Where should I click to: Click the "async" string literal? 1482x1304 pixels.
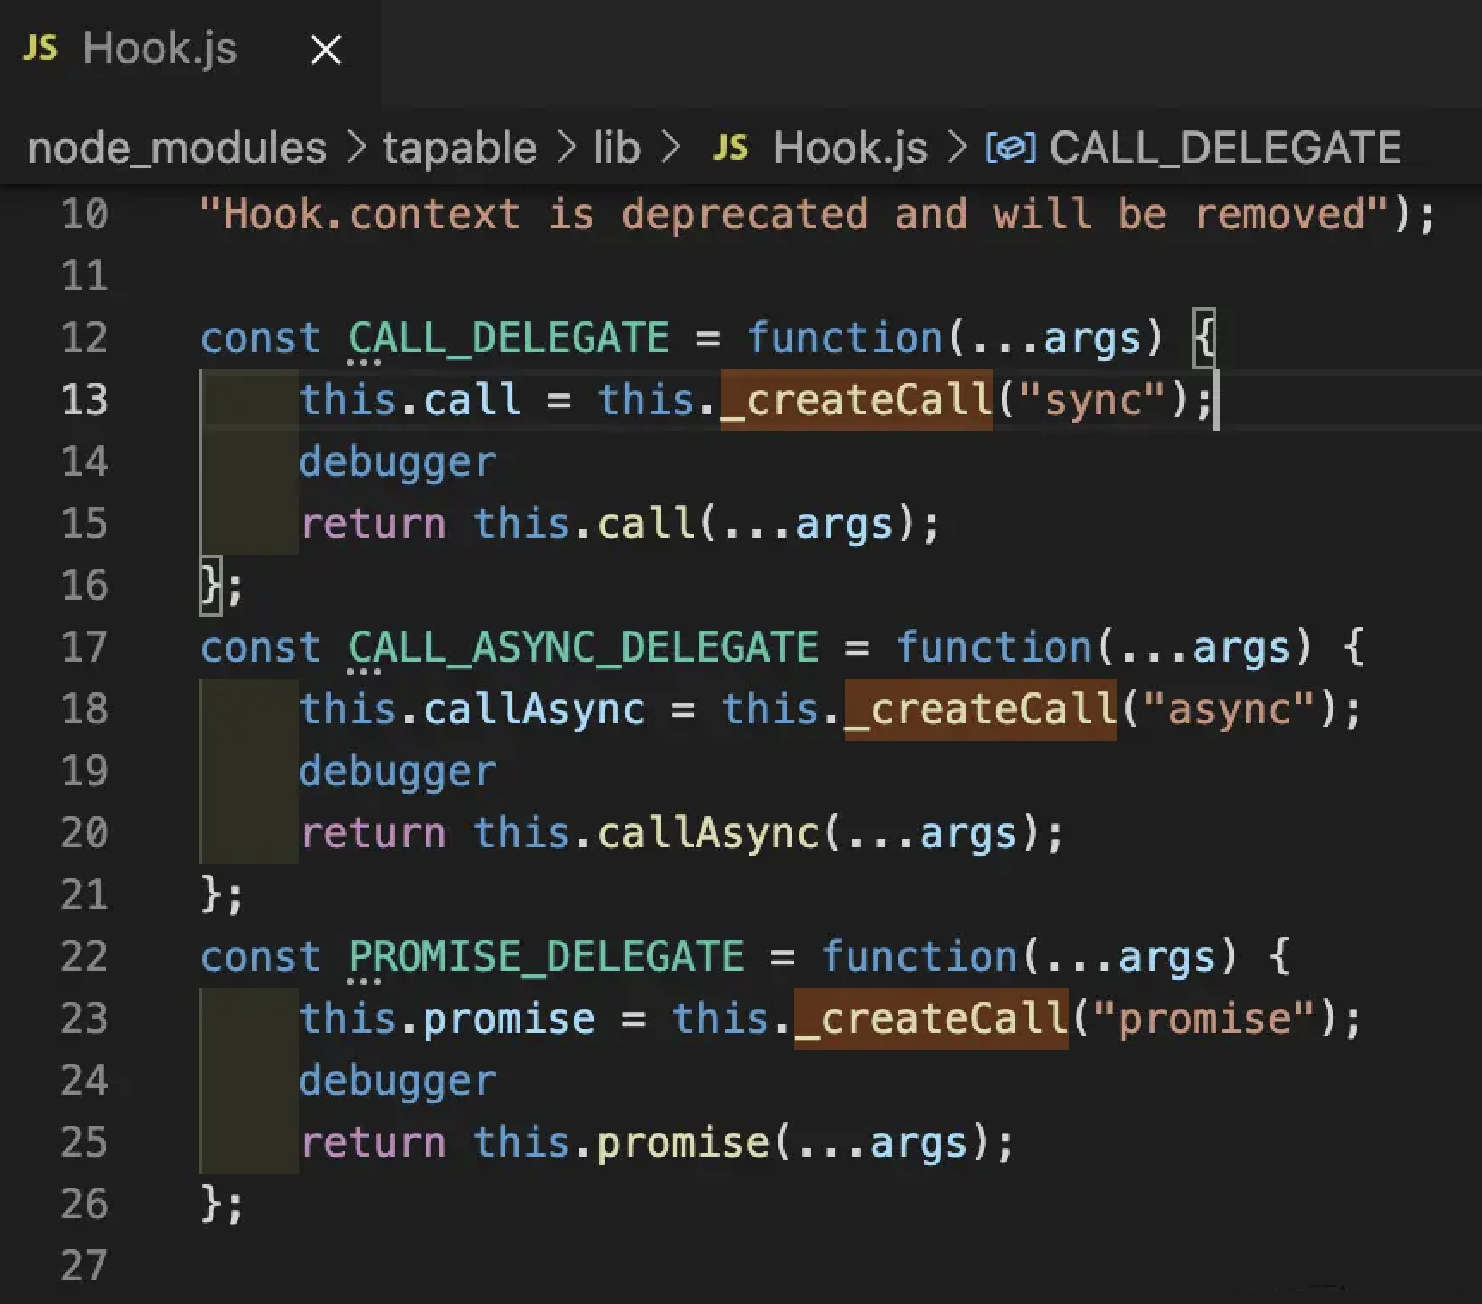point(1228,709)
